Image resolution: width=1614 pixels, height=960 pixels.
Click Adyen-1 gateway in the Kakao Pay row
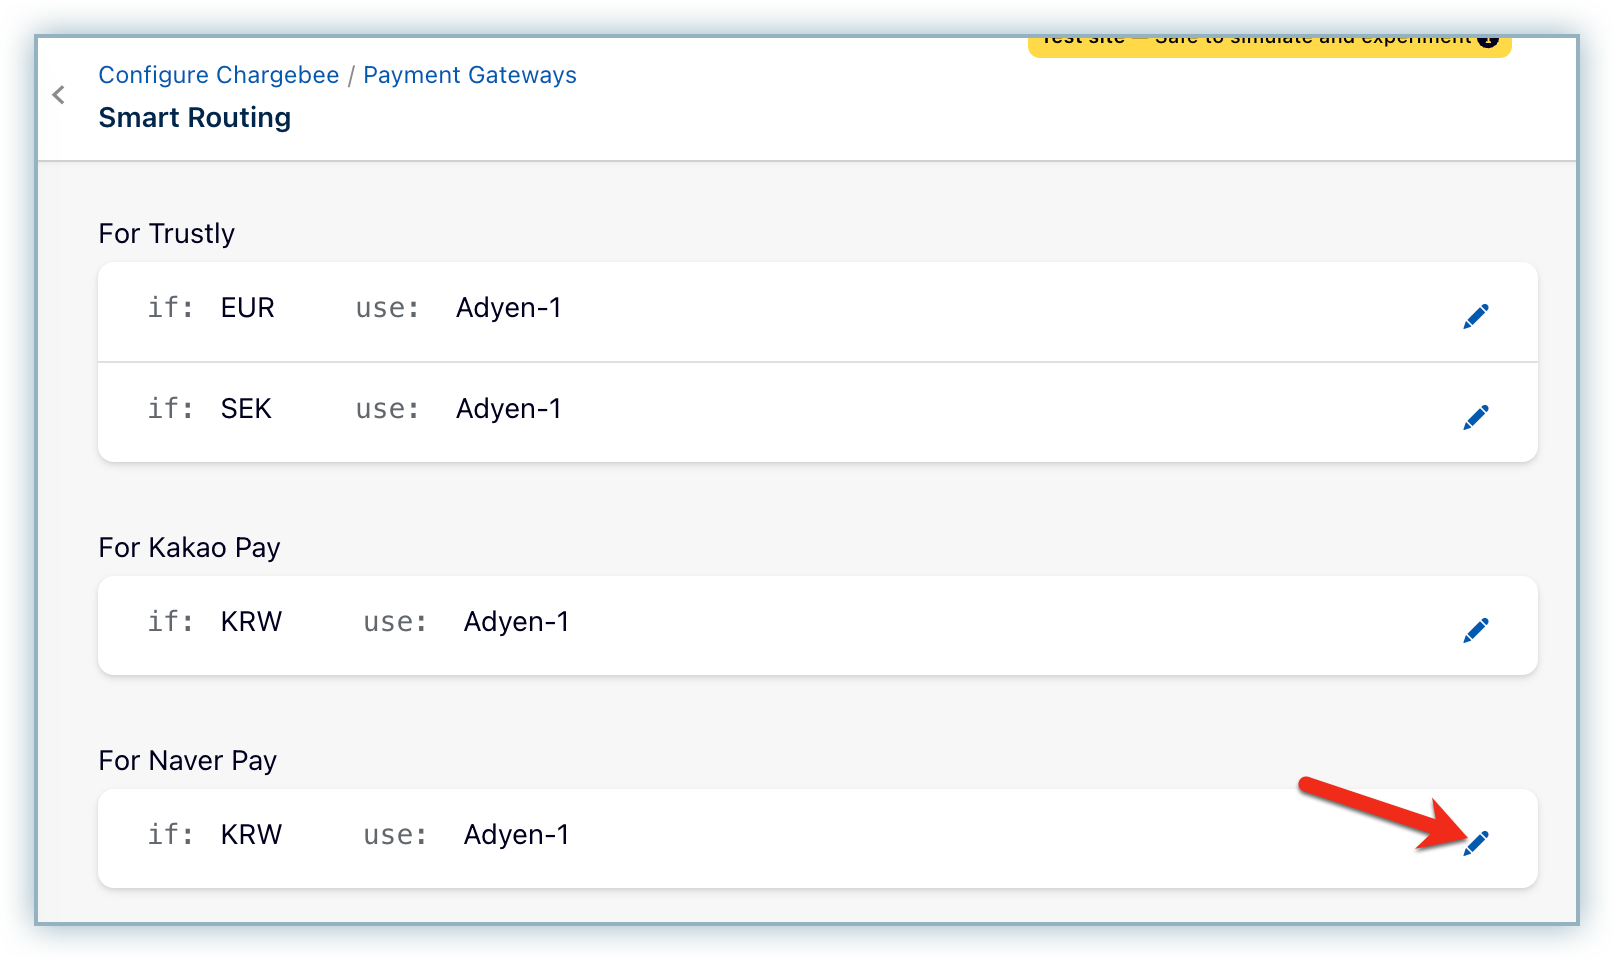tap(517, 622)
